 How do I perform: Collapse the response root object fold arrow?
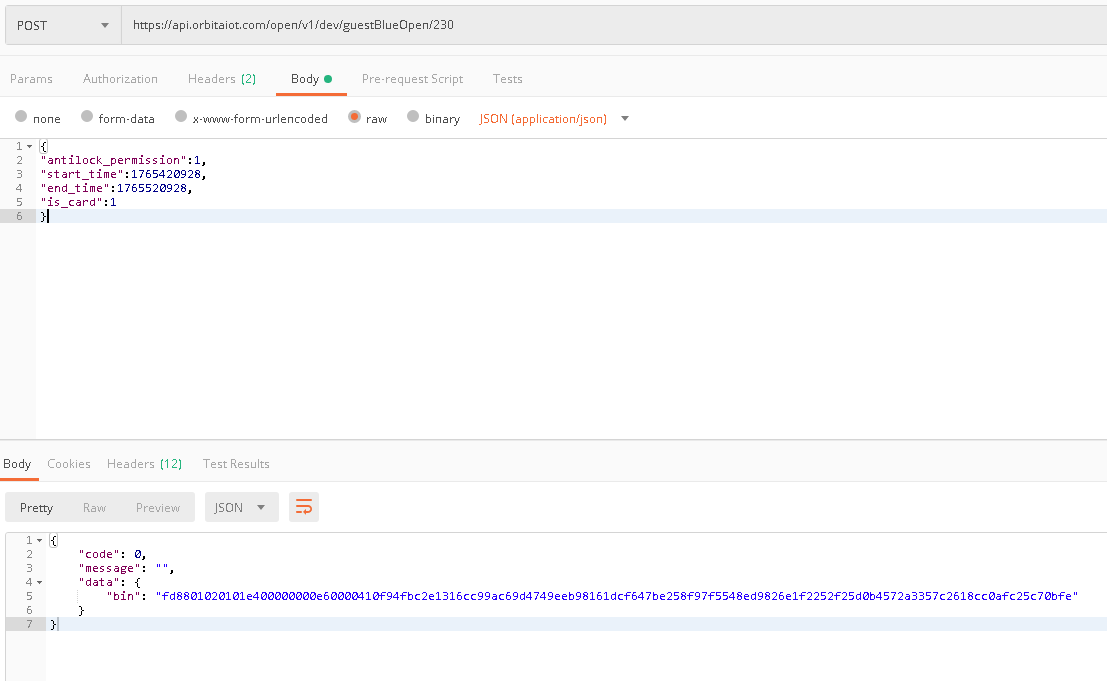click(x=40, y=540)
